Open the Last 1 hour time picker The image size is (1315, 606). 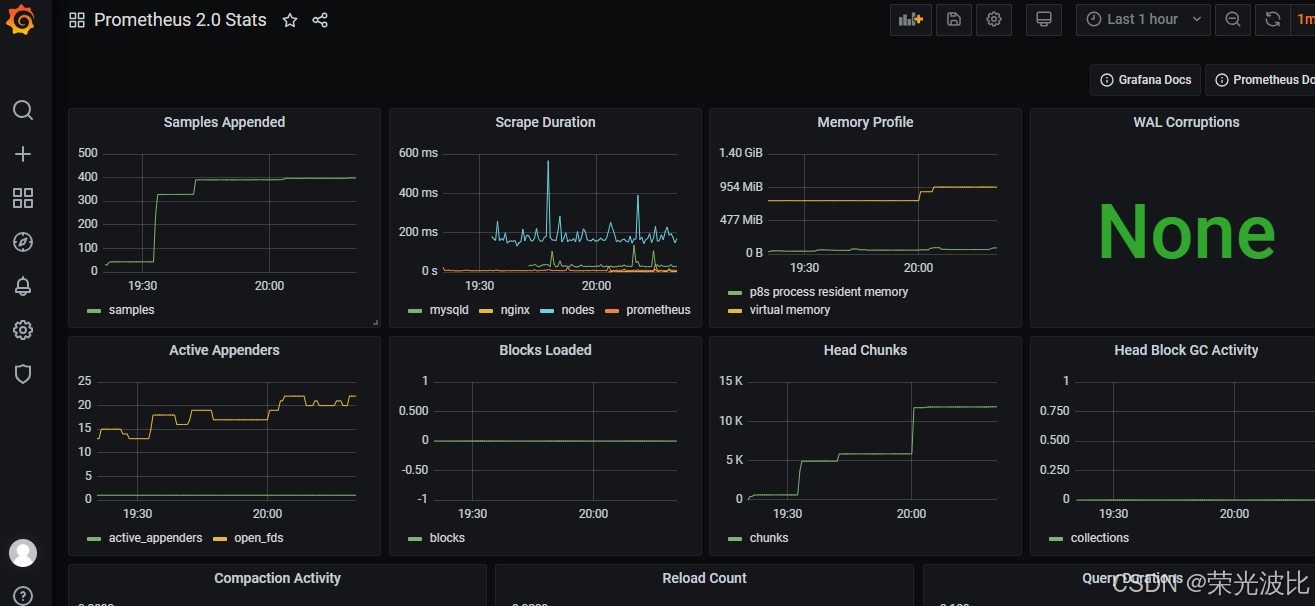click(x=1143, y=19)
